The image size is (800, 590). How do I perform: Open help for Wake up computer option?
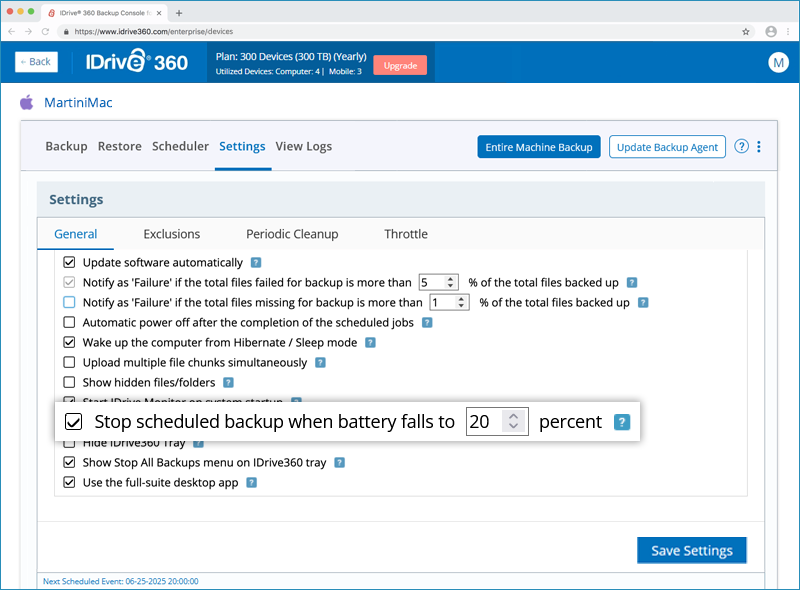(x=370, y=342)
